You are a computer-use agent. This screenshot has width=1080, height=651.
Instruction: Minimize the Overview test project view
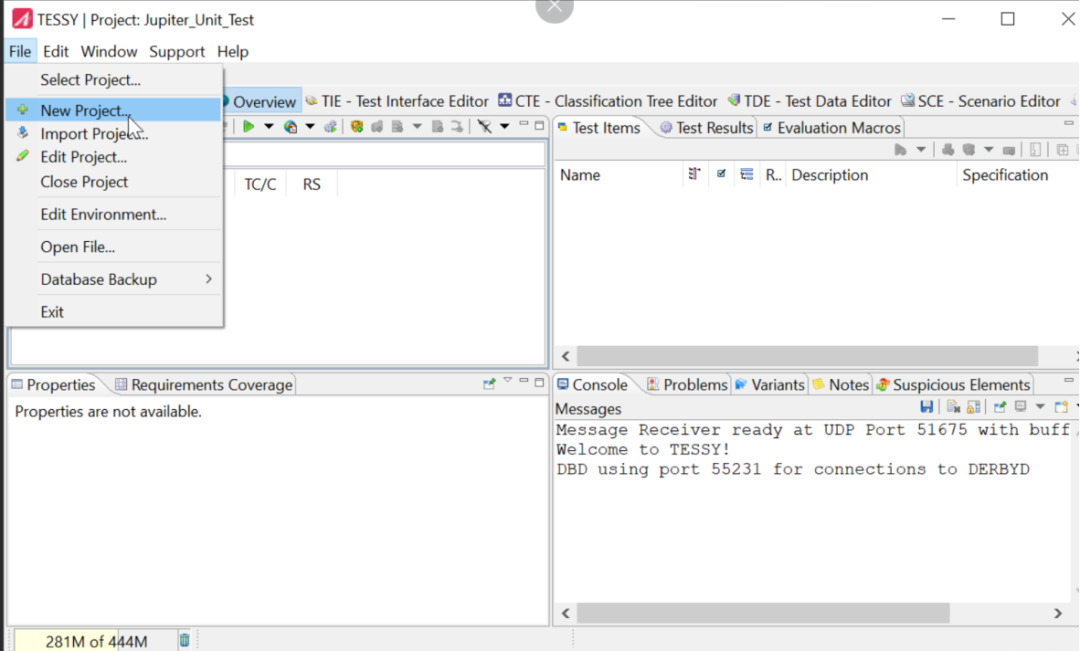pyautogui.click(x=523, y=125)
